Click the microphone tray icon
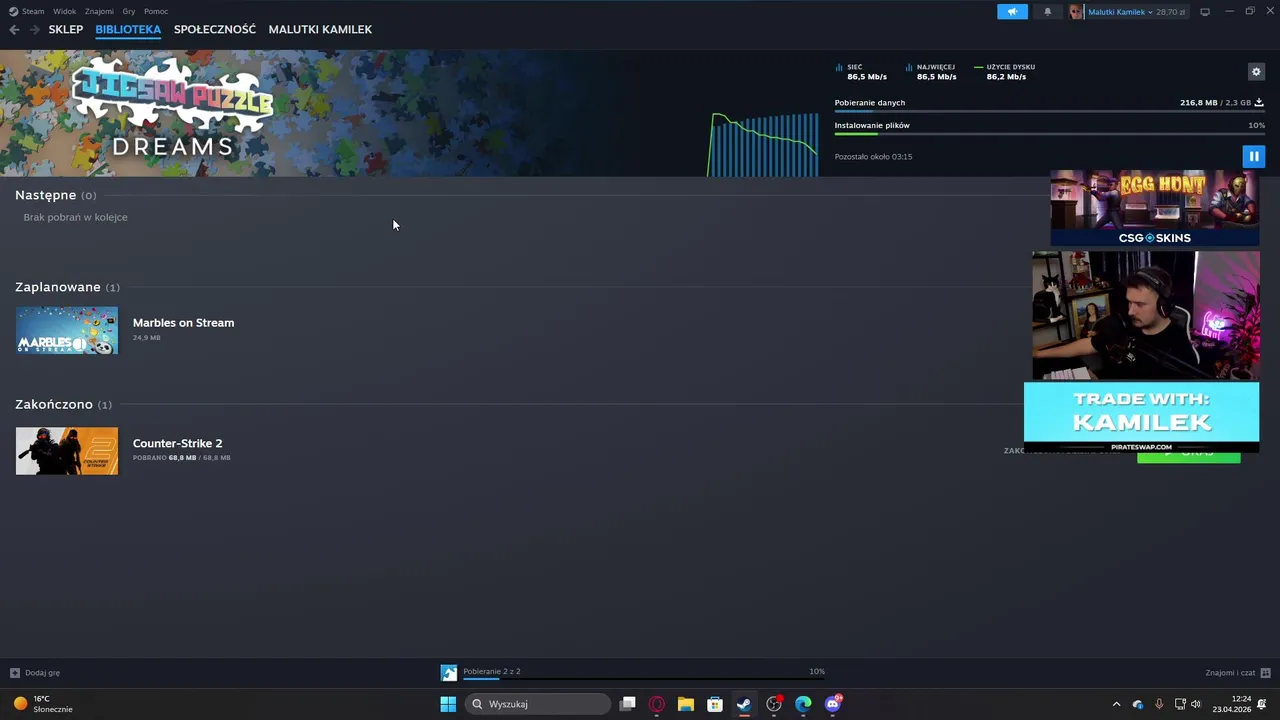Image resolution: width=1280 pixels, height=720 pixels. (1159, 704)
